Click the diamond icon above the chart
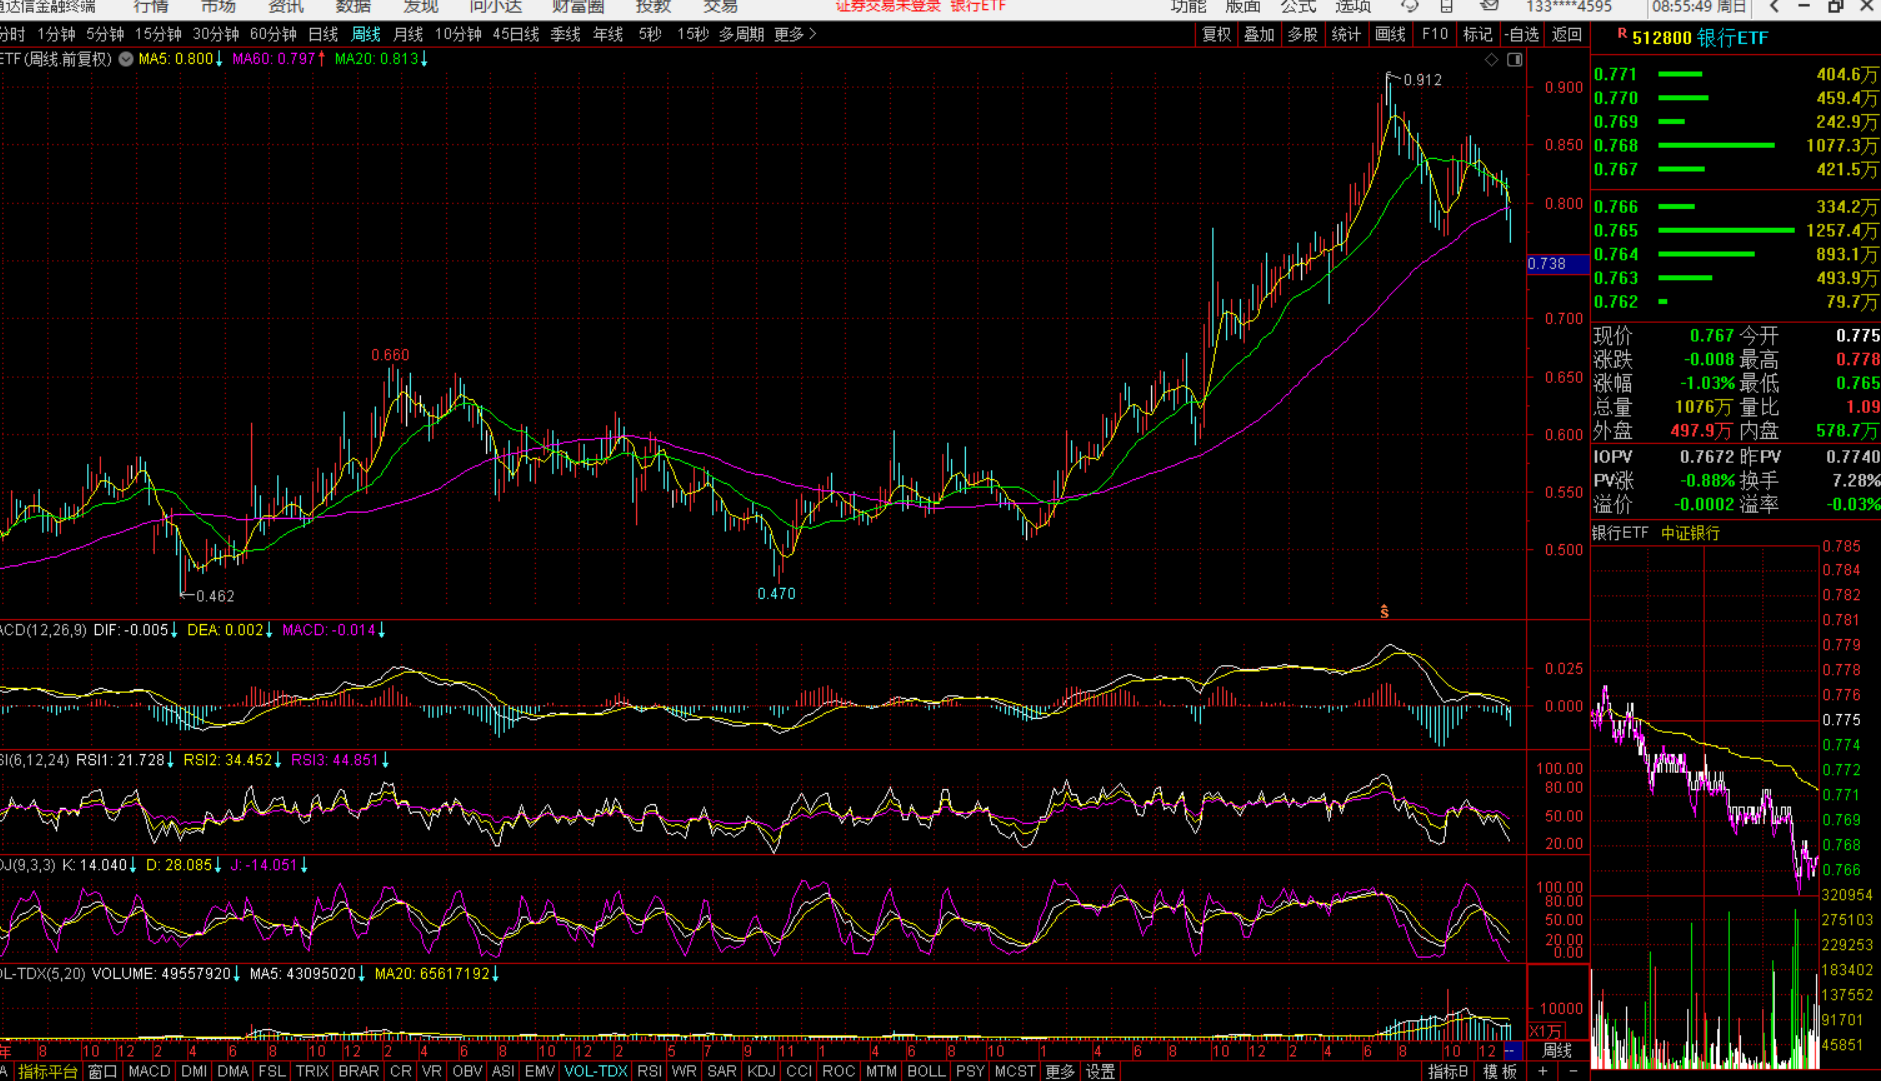 [x=1491, y=60]
